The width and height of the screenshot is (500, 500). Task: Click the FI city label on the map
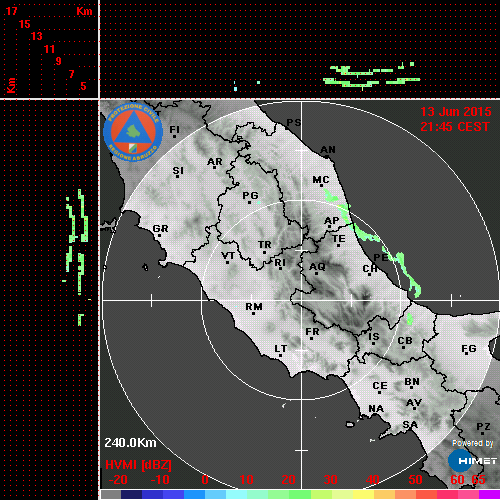point(175,130)
